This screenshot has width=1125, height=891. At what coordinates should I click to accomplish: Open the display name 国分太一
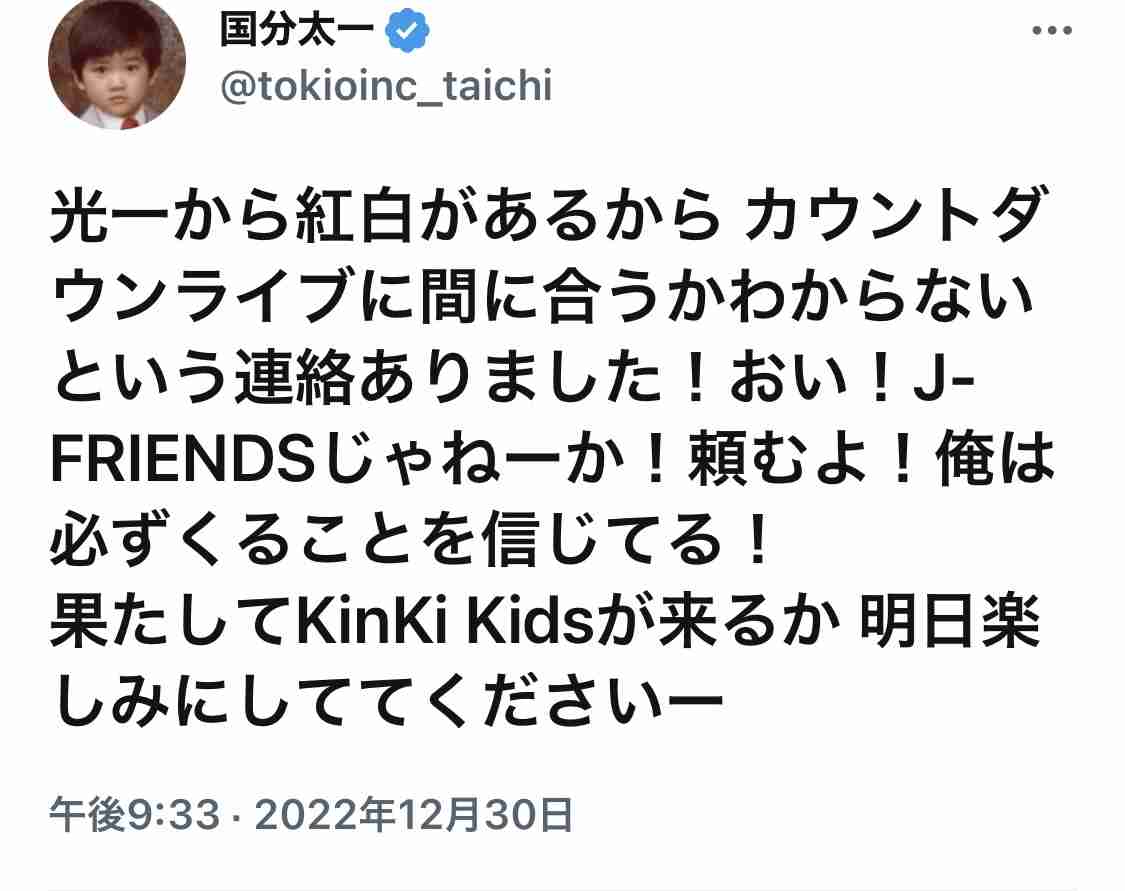coord(298,29)
